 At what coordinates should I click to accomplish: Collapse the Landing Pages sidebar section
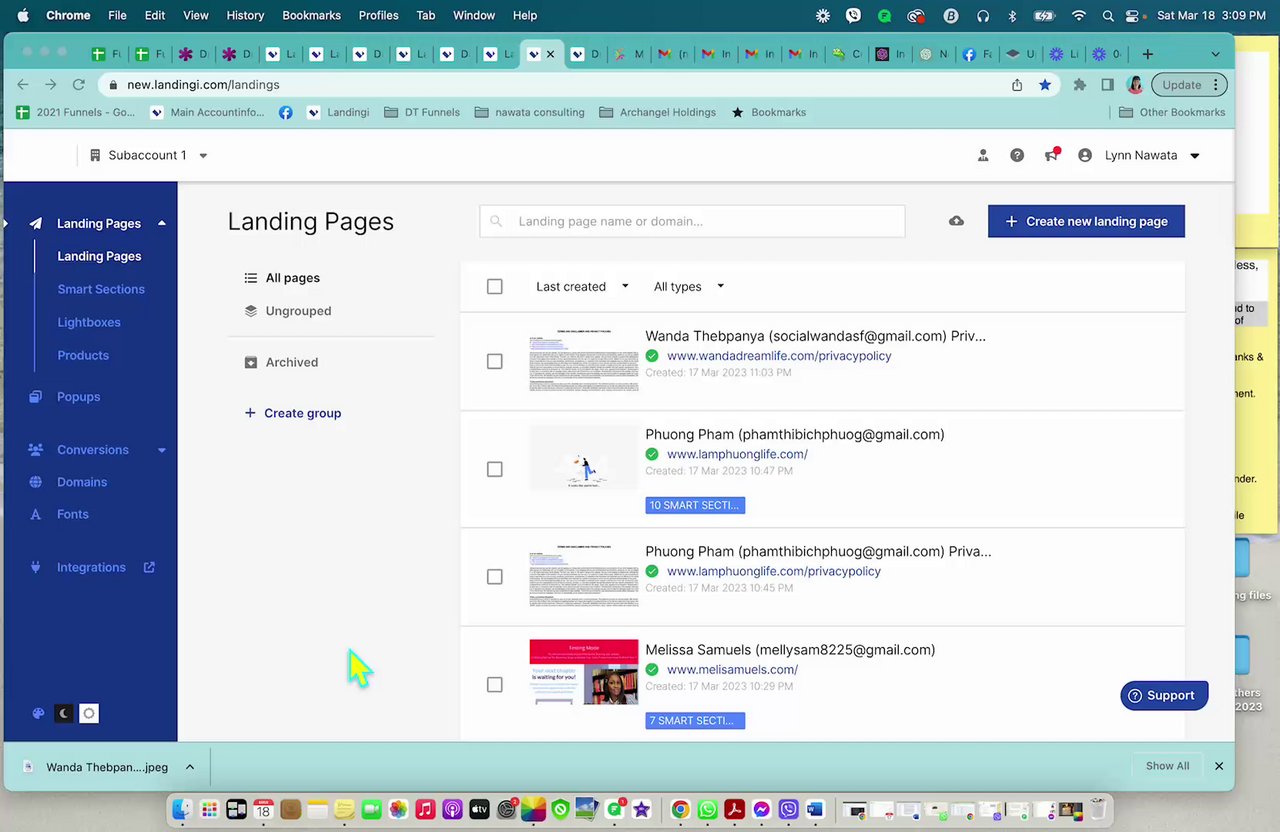[162, 223]
